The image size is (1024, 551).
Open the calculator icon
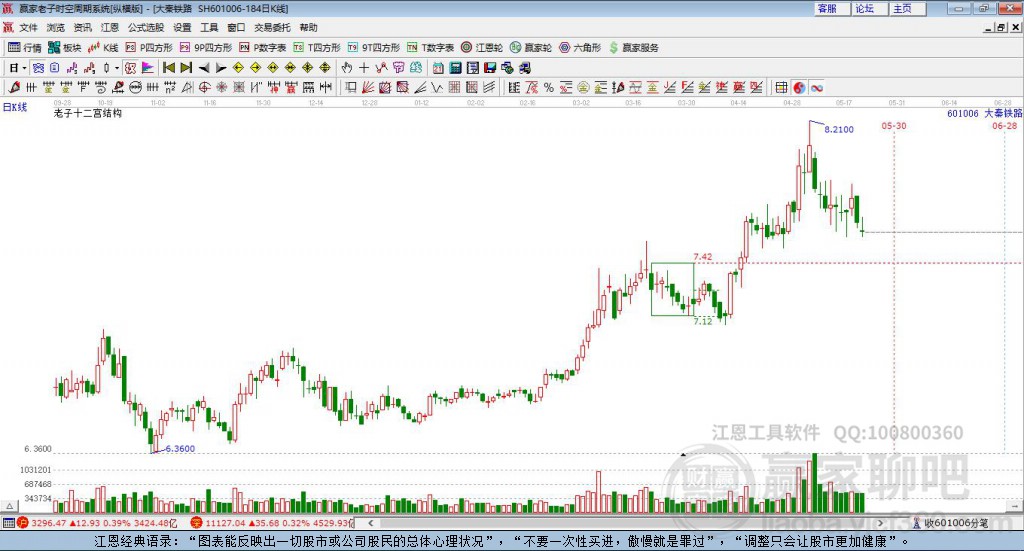click(455, 68)
